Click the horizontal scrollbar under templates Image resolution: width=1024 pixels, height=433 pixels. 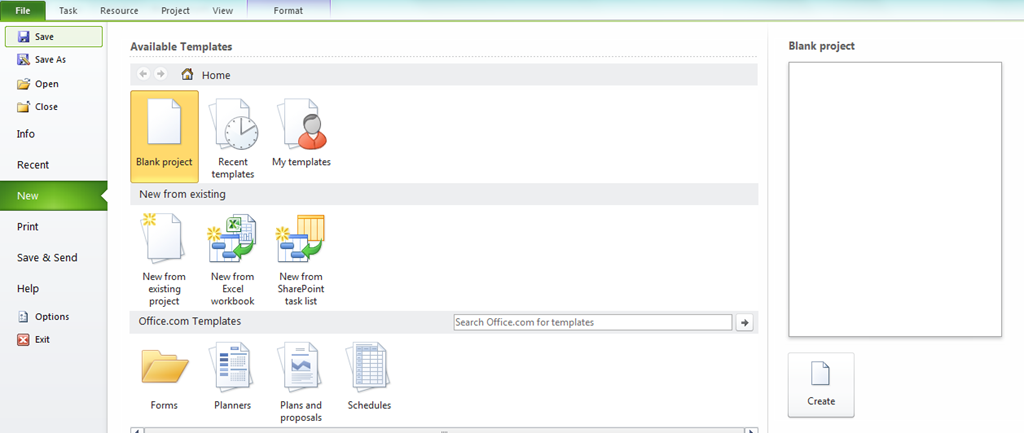click(x=445, y=429)
